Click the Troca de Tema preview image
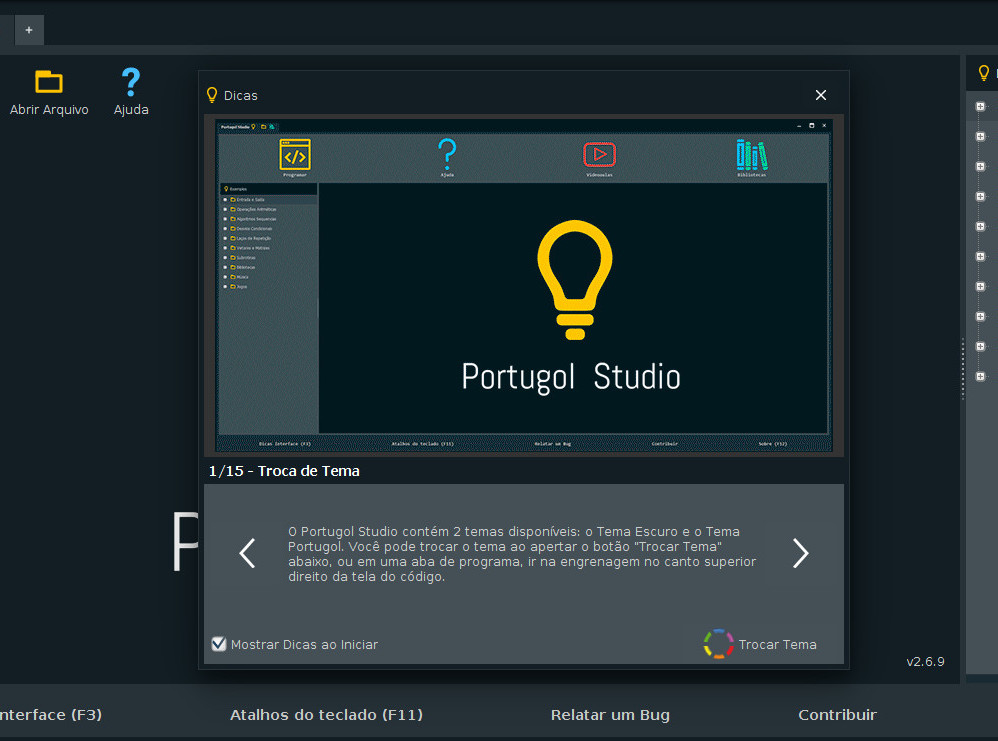 (524, 285)
